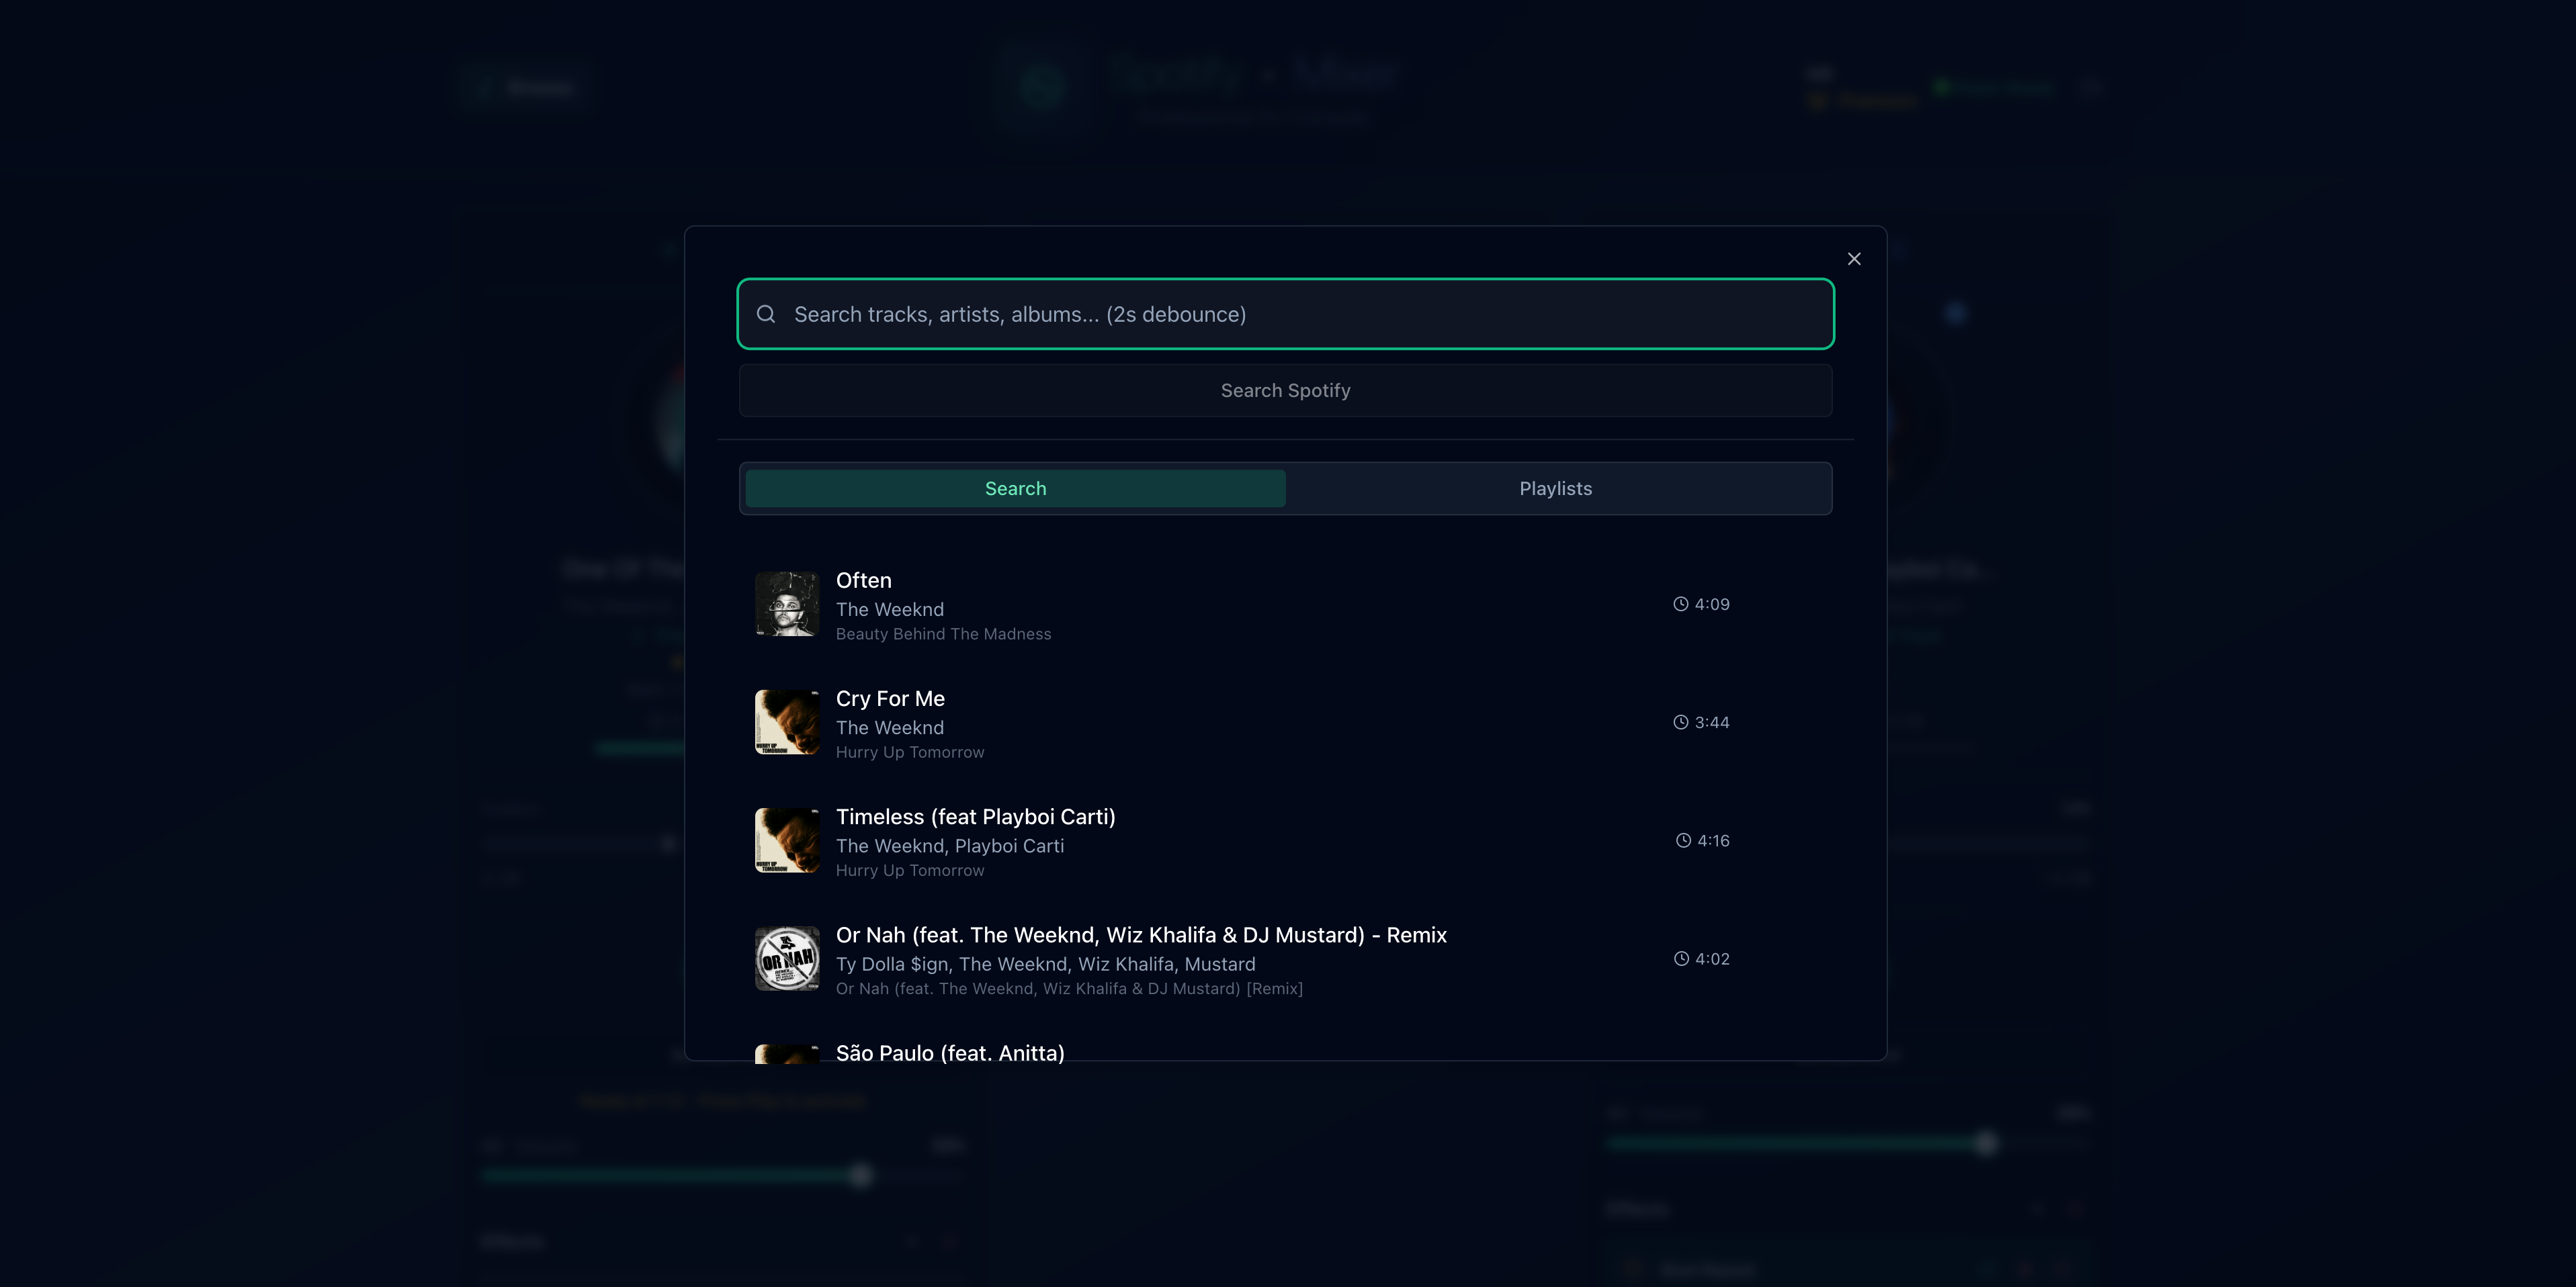
Task: Open the Playlists tab
Action: [x=1555, y=488]
